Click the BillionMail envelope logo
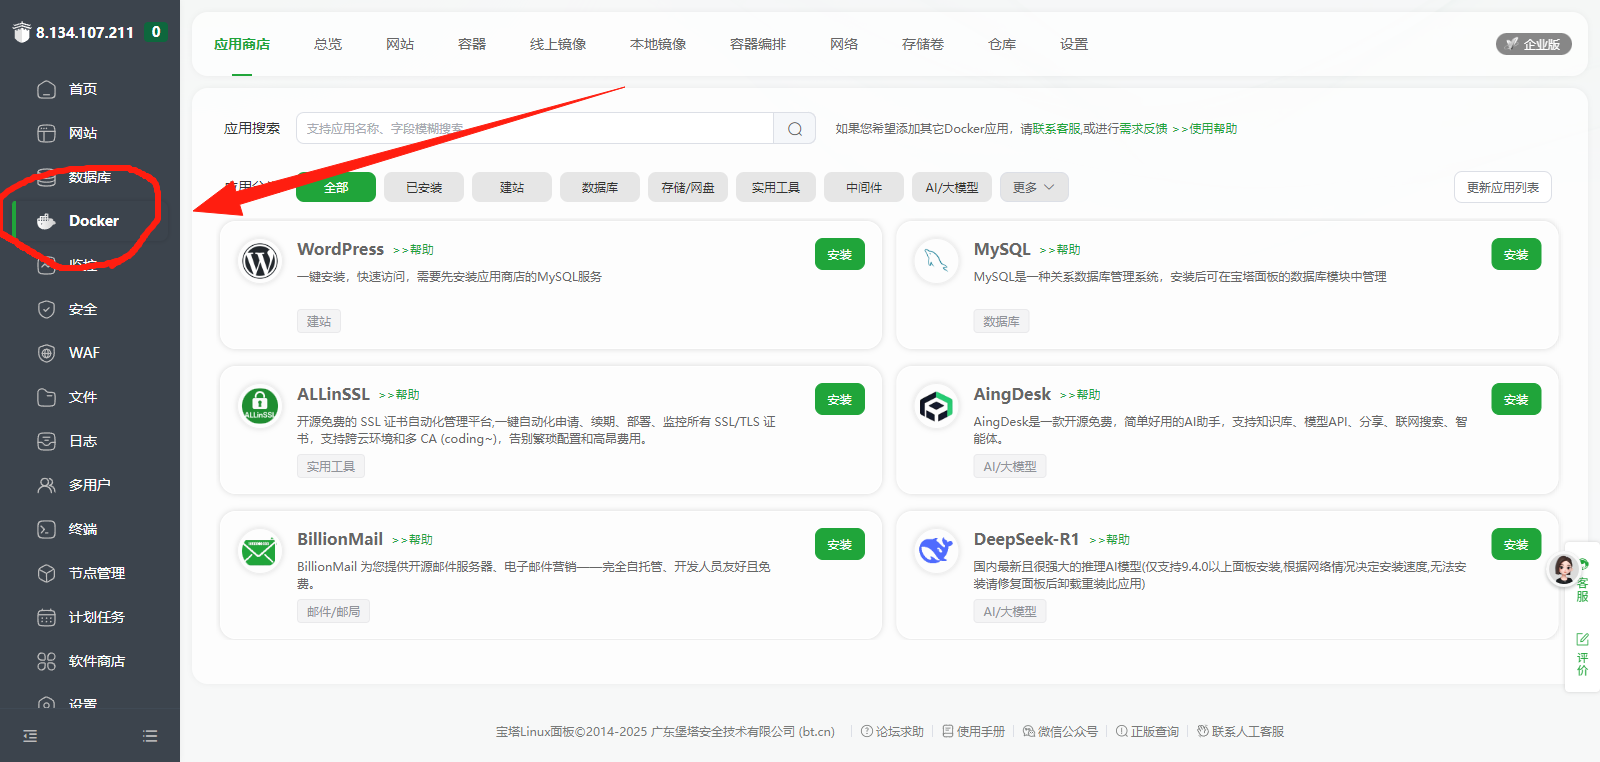 (260, 552)
